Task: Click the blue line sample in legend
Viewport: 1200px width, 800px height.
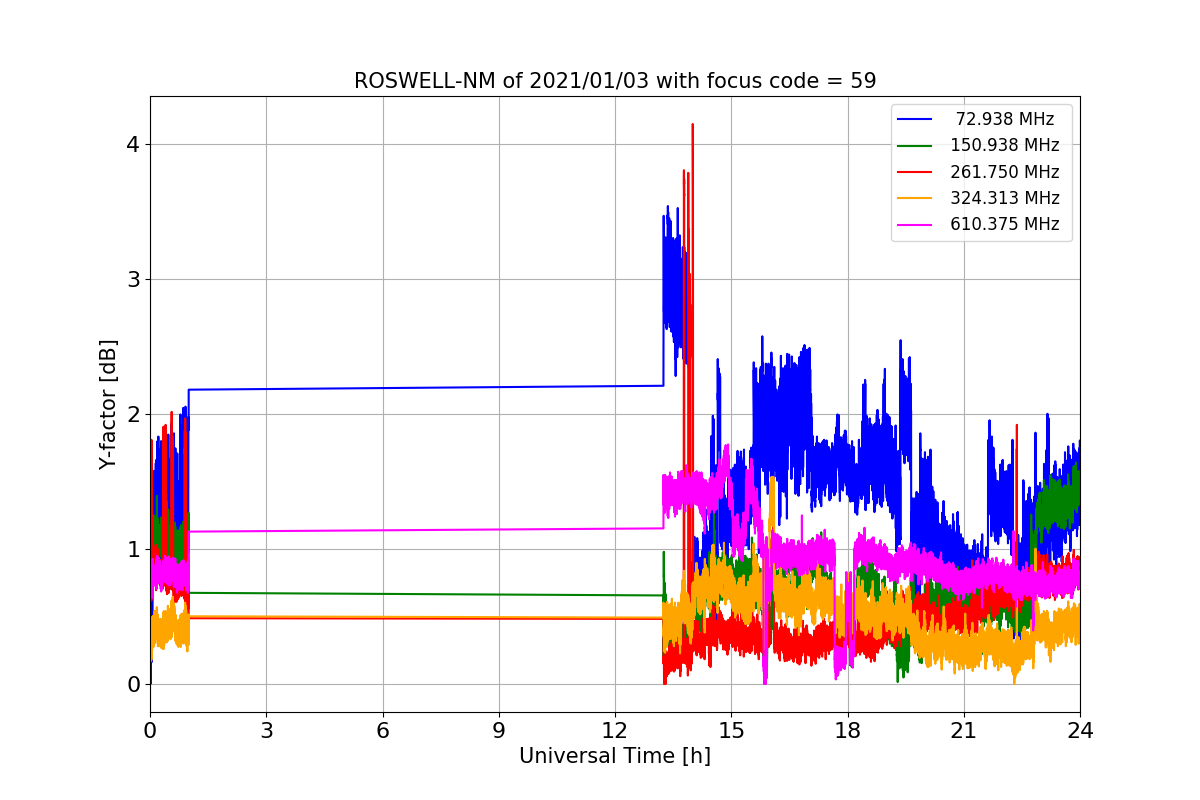Action: (916, 119)
